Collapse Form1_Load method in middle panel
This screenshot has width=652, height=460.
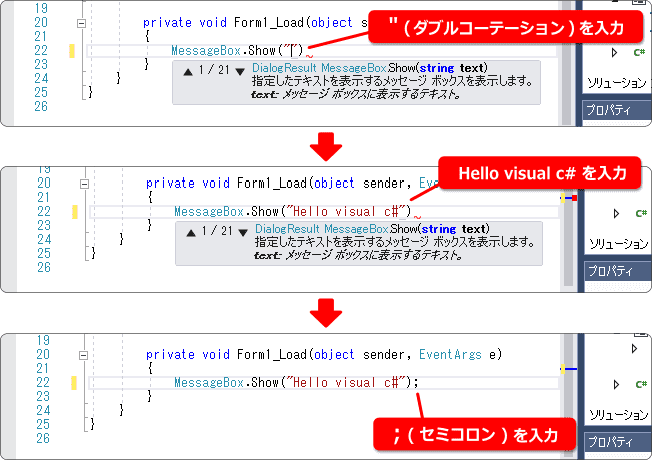[x=84, y=184]
